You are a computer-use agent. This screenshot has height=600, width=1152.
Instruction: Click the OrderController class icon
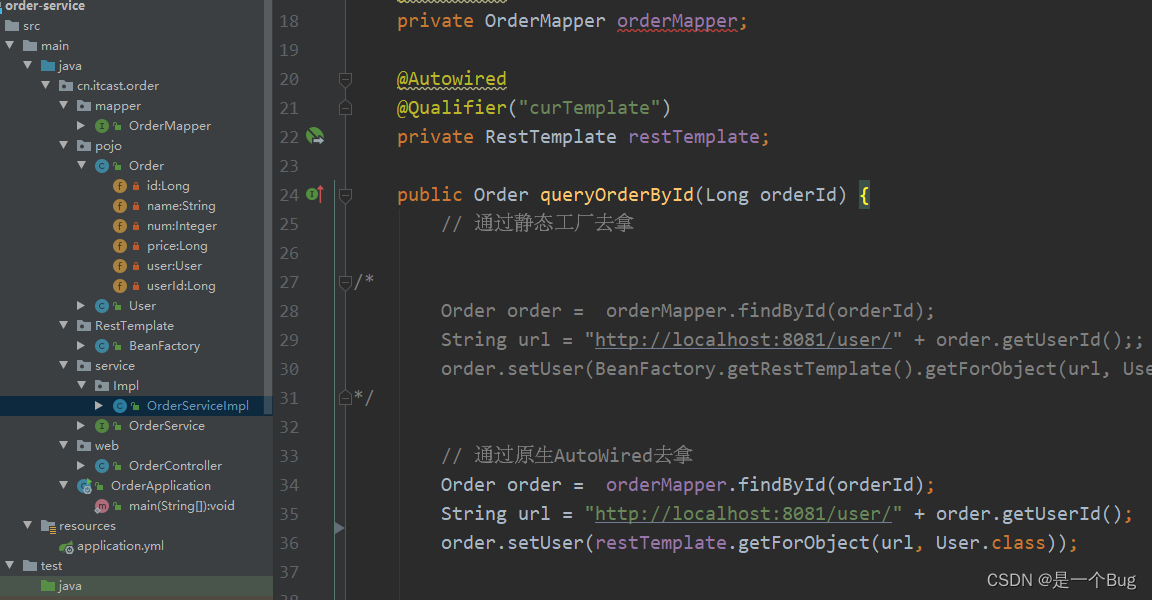click(x=102, y=466)
